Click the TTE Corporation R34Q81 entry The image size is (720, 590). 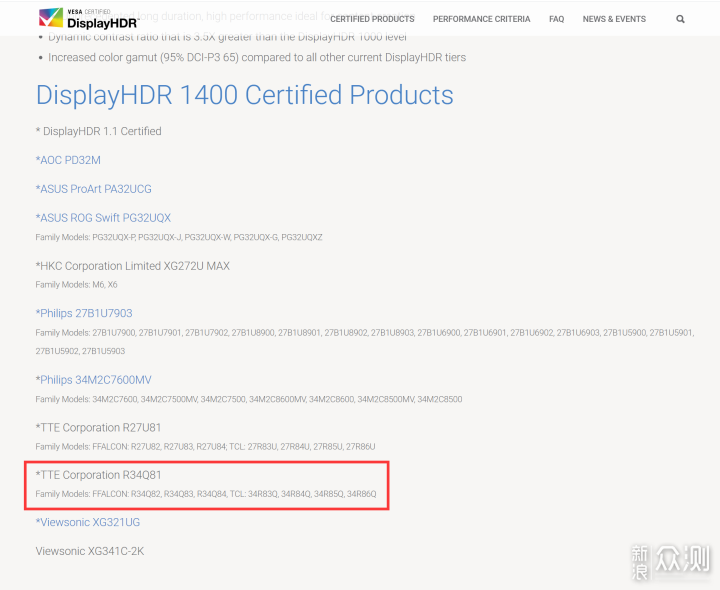(98, 475)
